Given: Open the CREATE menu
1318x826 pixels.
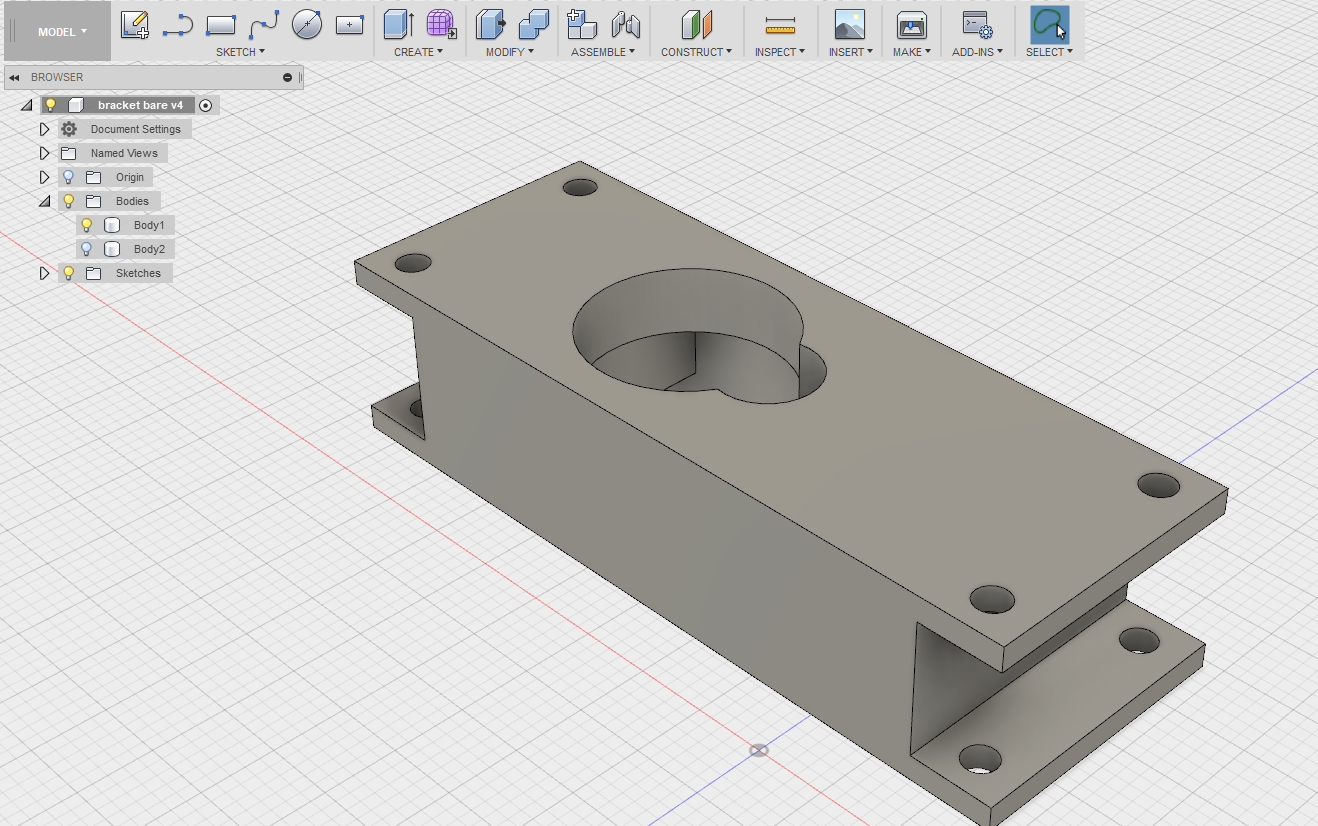Looking at the screenshot, I should click(x=418, y=52).
